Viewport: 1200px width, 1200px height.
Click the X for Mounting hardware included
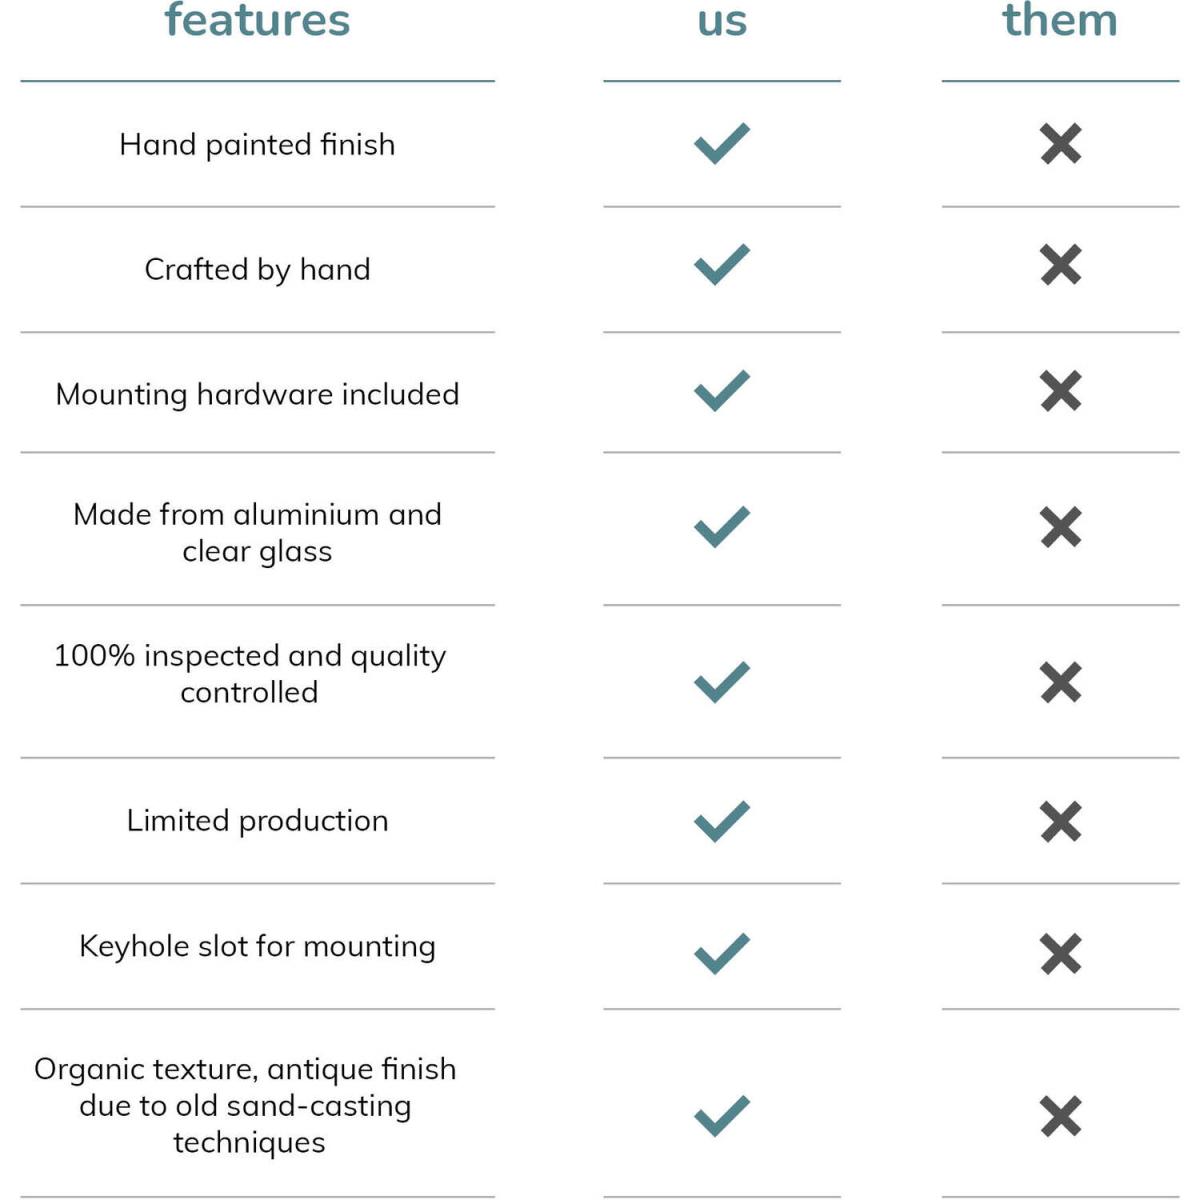(x=1060, y=391)
